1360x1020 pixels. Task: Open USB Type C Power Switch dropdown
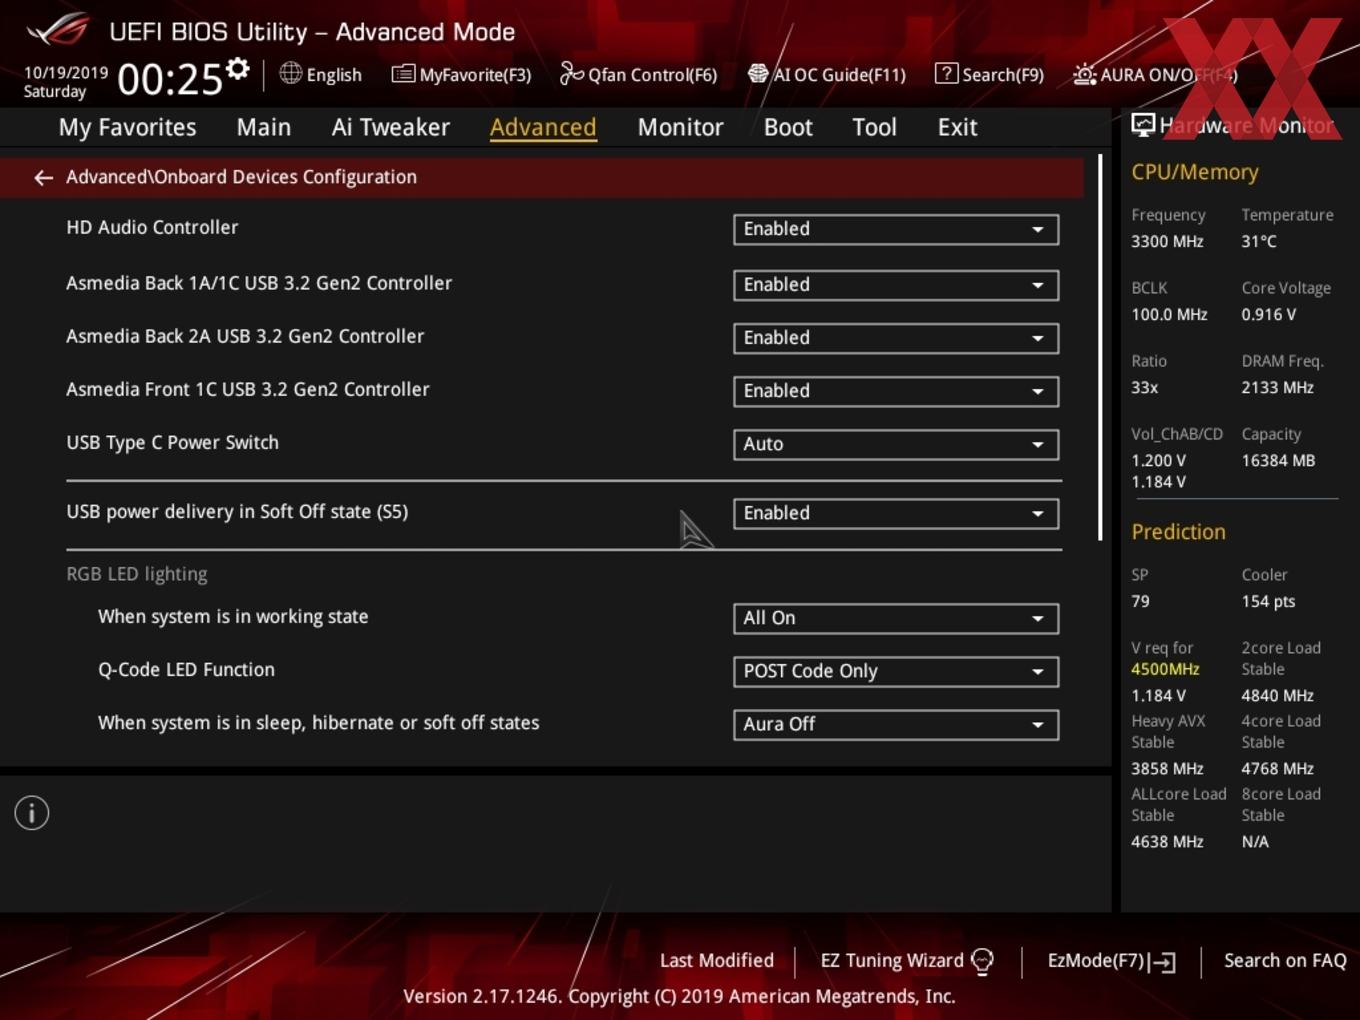896,444
